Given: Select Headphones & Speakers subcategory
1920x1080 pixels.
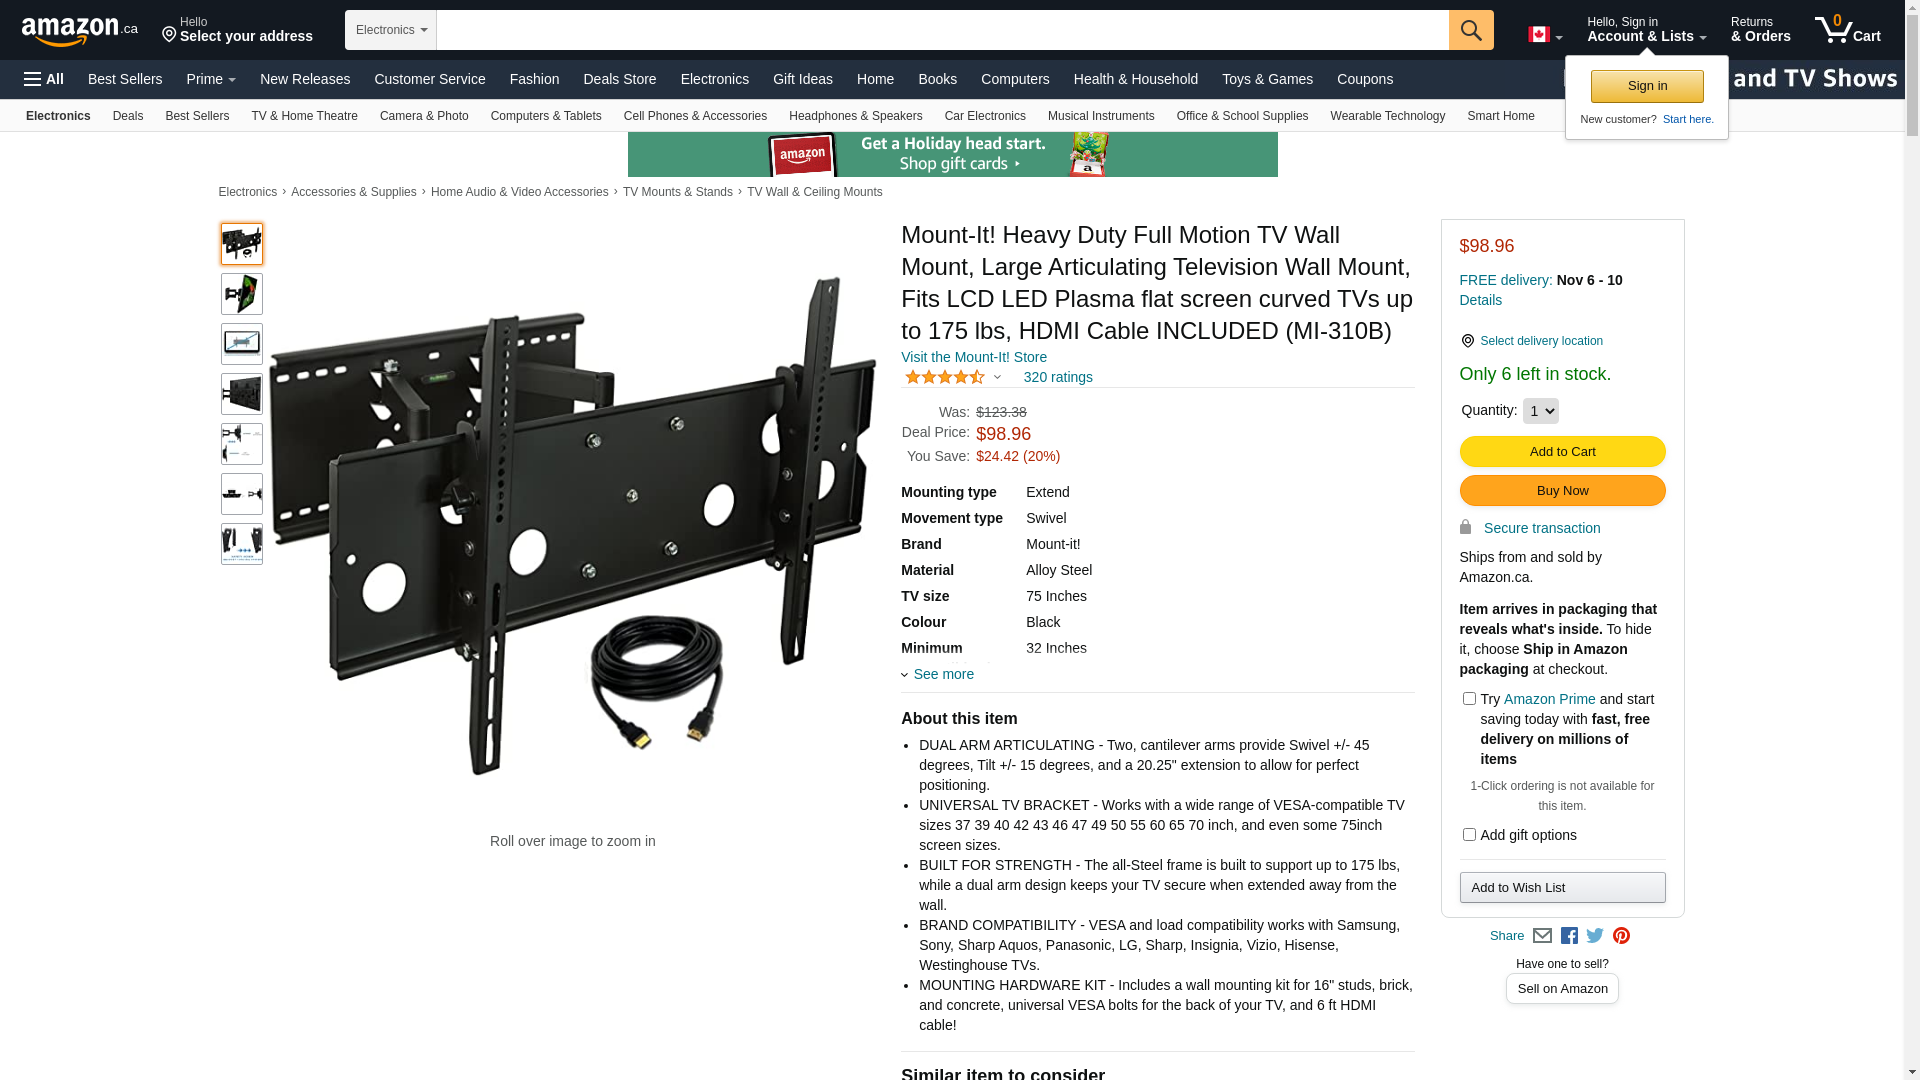Looking at the screenshot, I should coord(856,116).
